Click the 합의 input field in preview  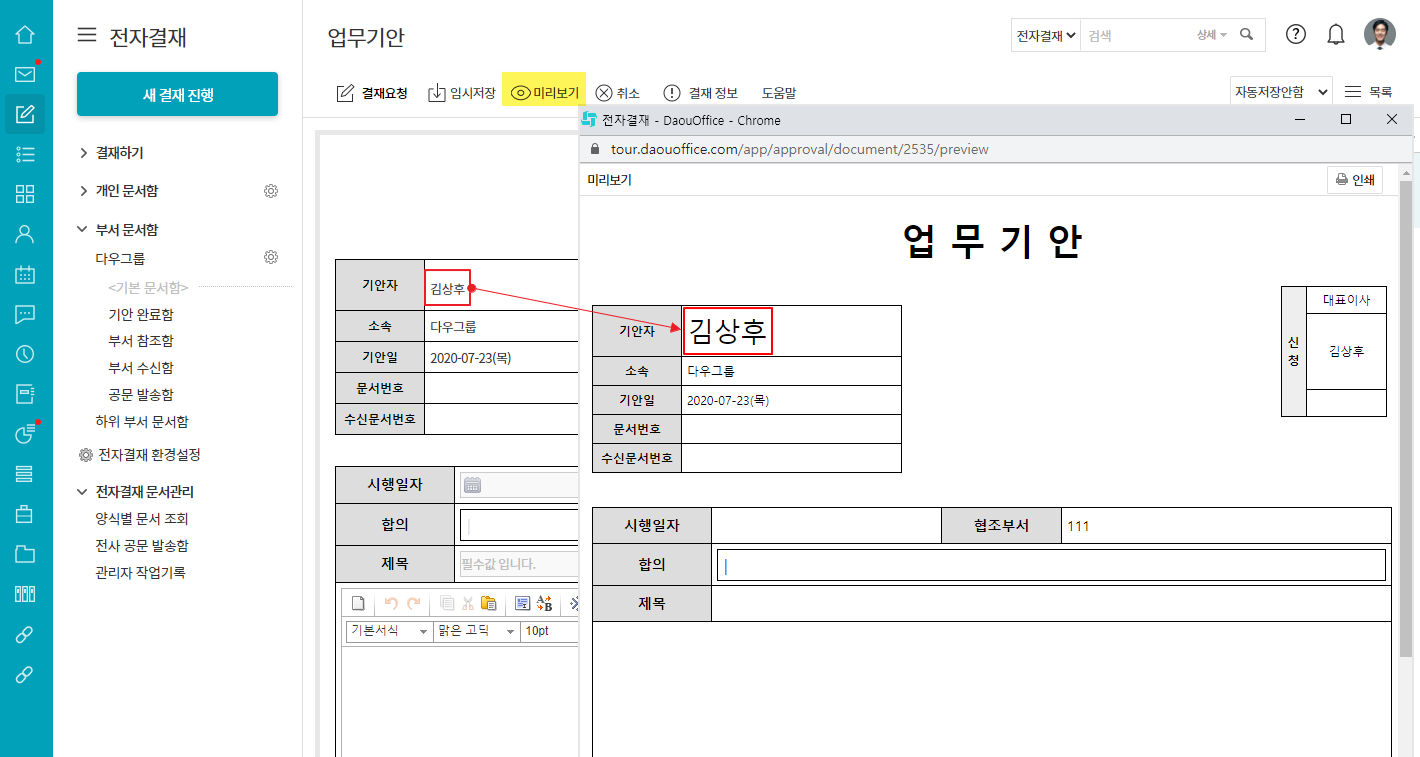click(x=1050, y=565)
